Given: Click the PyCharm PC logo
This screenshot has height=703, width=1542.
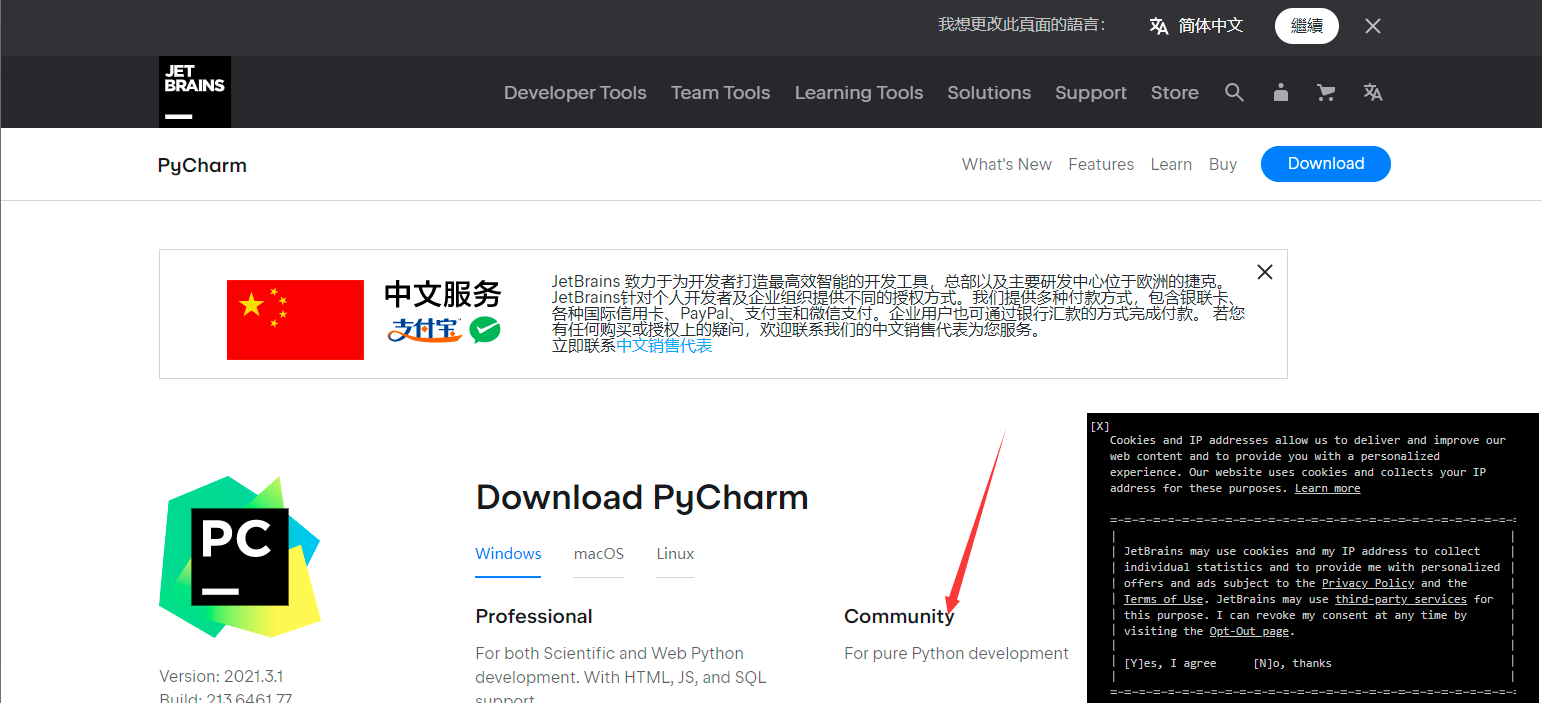Looking at the screenshot, I should pos(240,557).
